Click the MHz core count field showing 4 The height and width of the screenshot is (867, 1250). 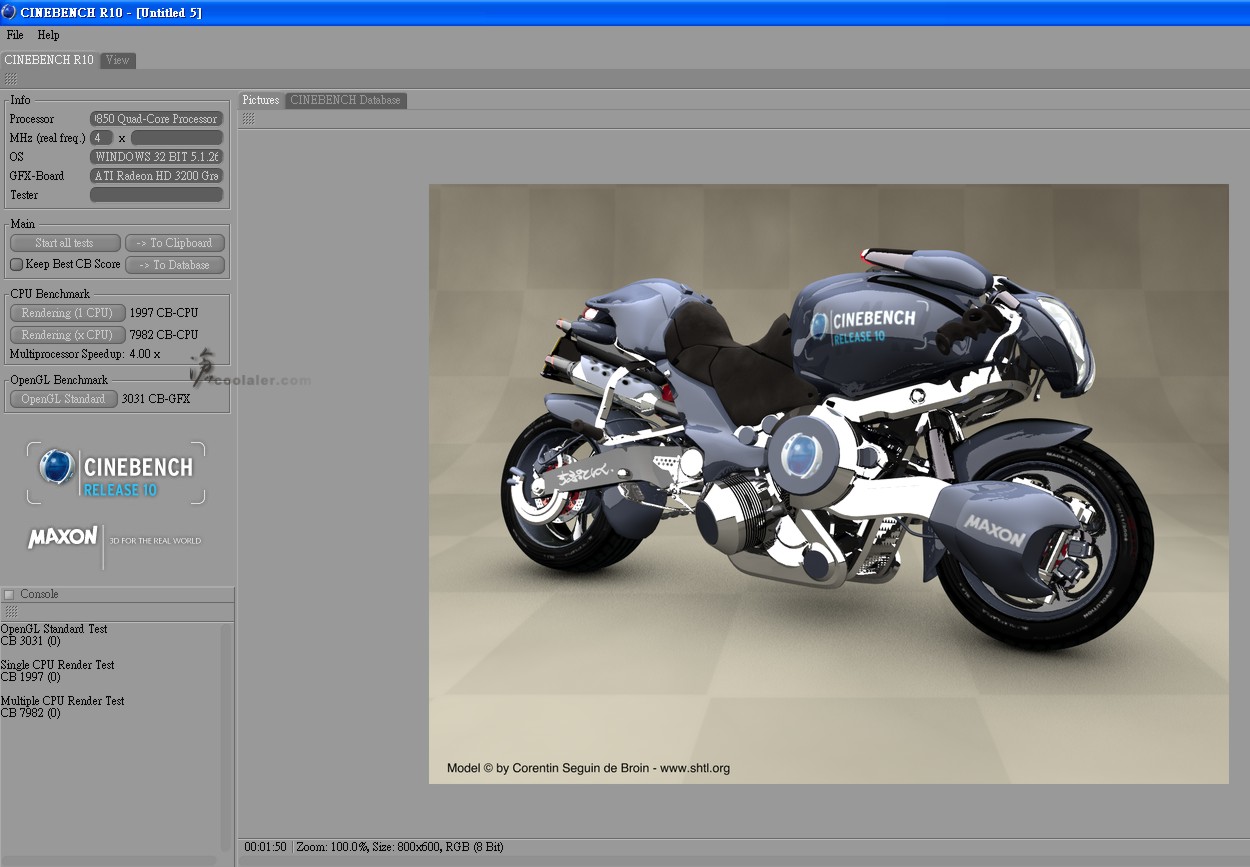click(101, 138)
